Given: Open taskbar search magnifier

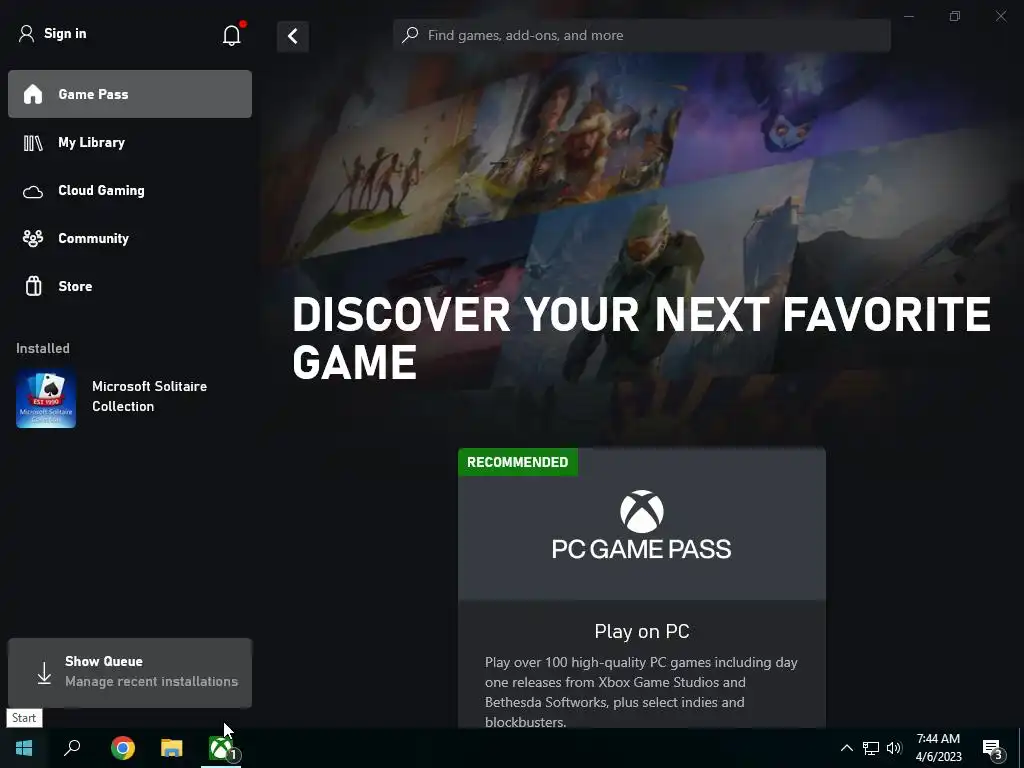Looking at the screenshot, I should click(72, 748).
